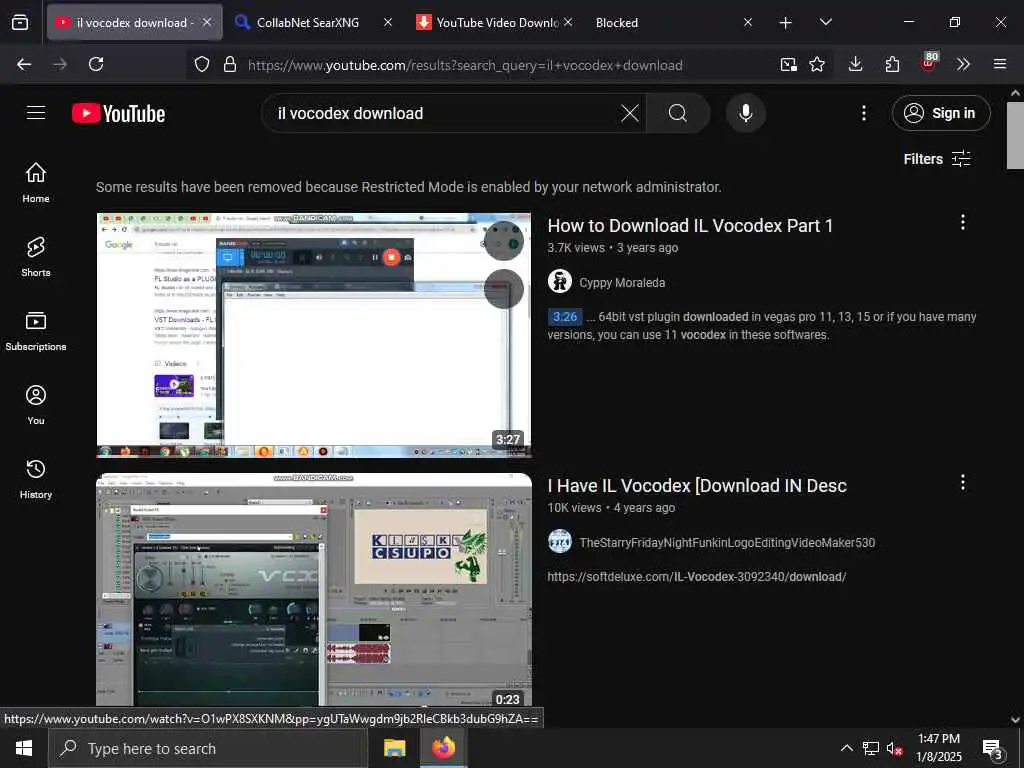This screenshot has width=1024, height=768.
Task: Open File Explorer from taskbar
Action: tap(394, 748)
